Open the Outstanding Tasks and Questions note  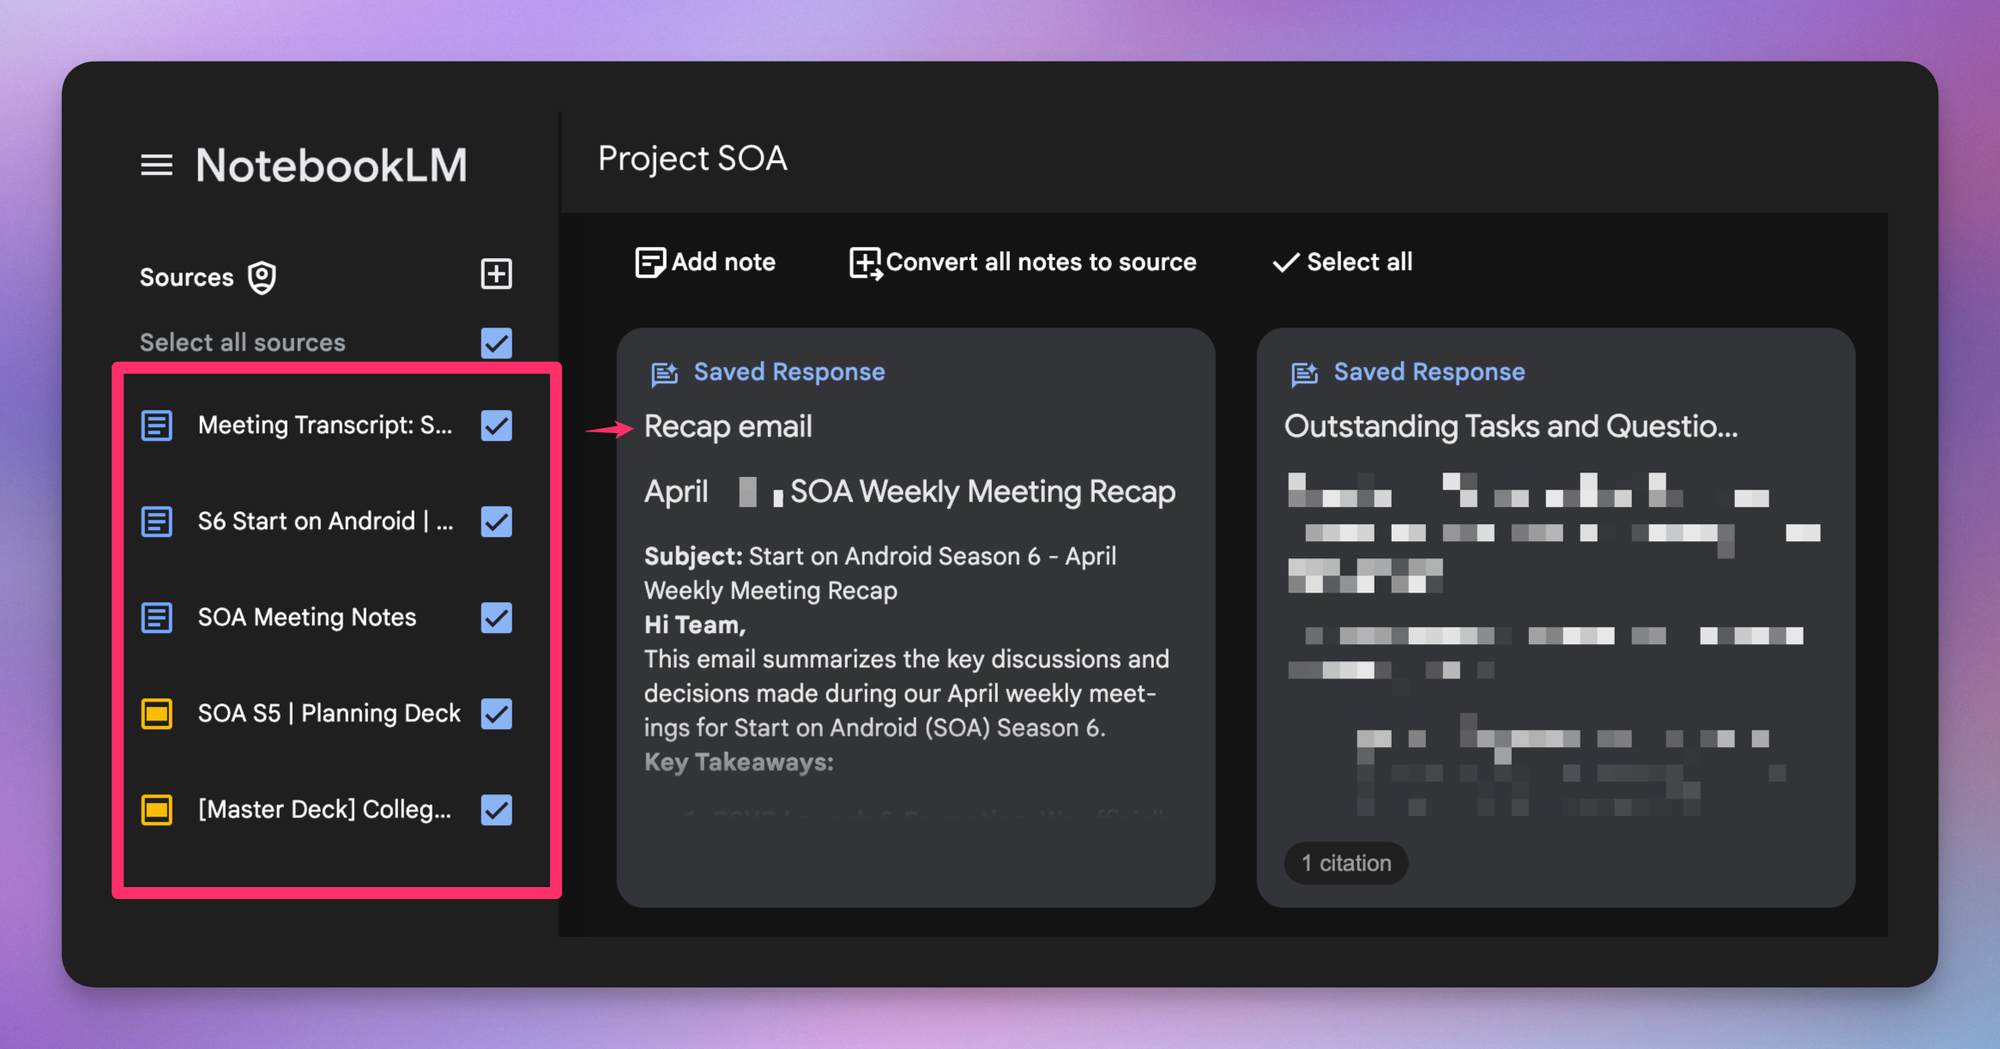[1511, 427]
